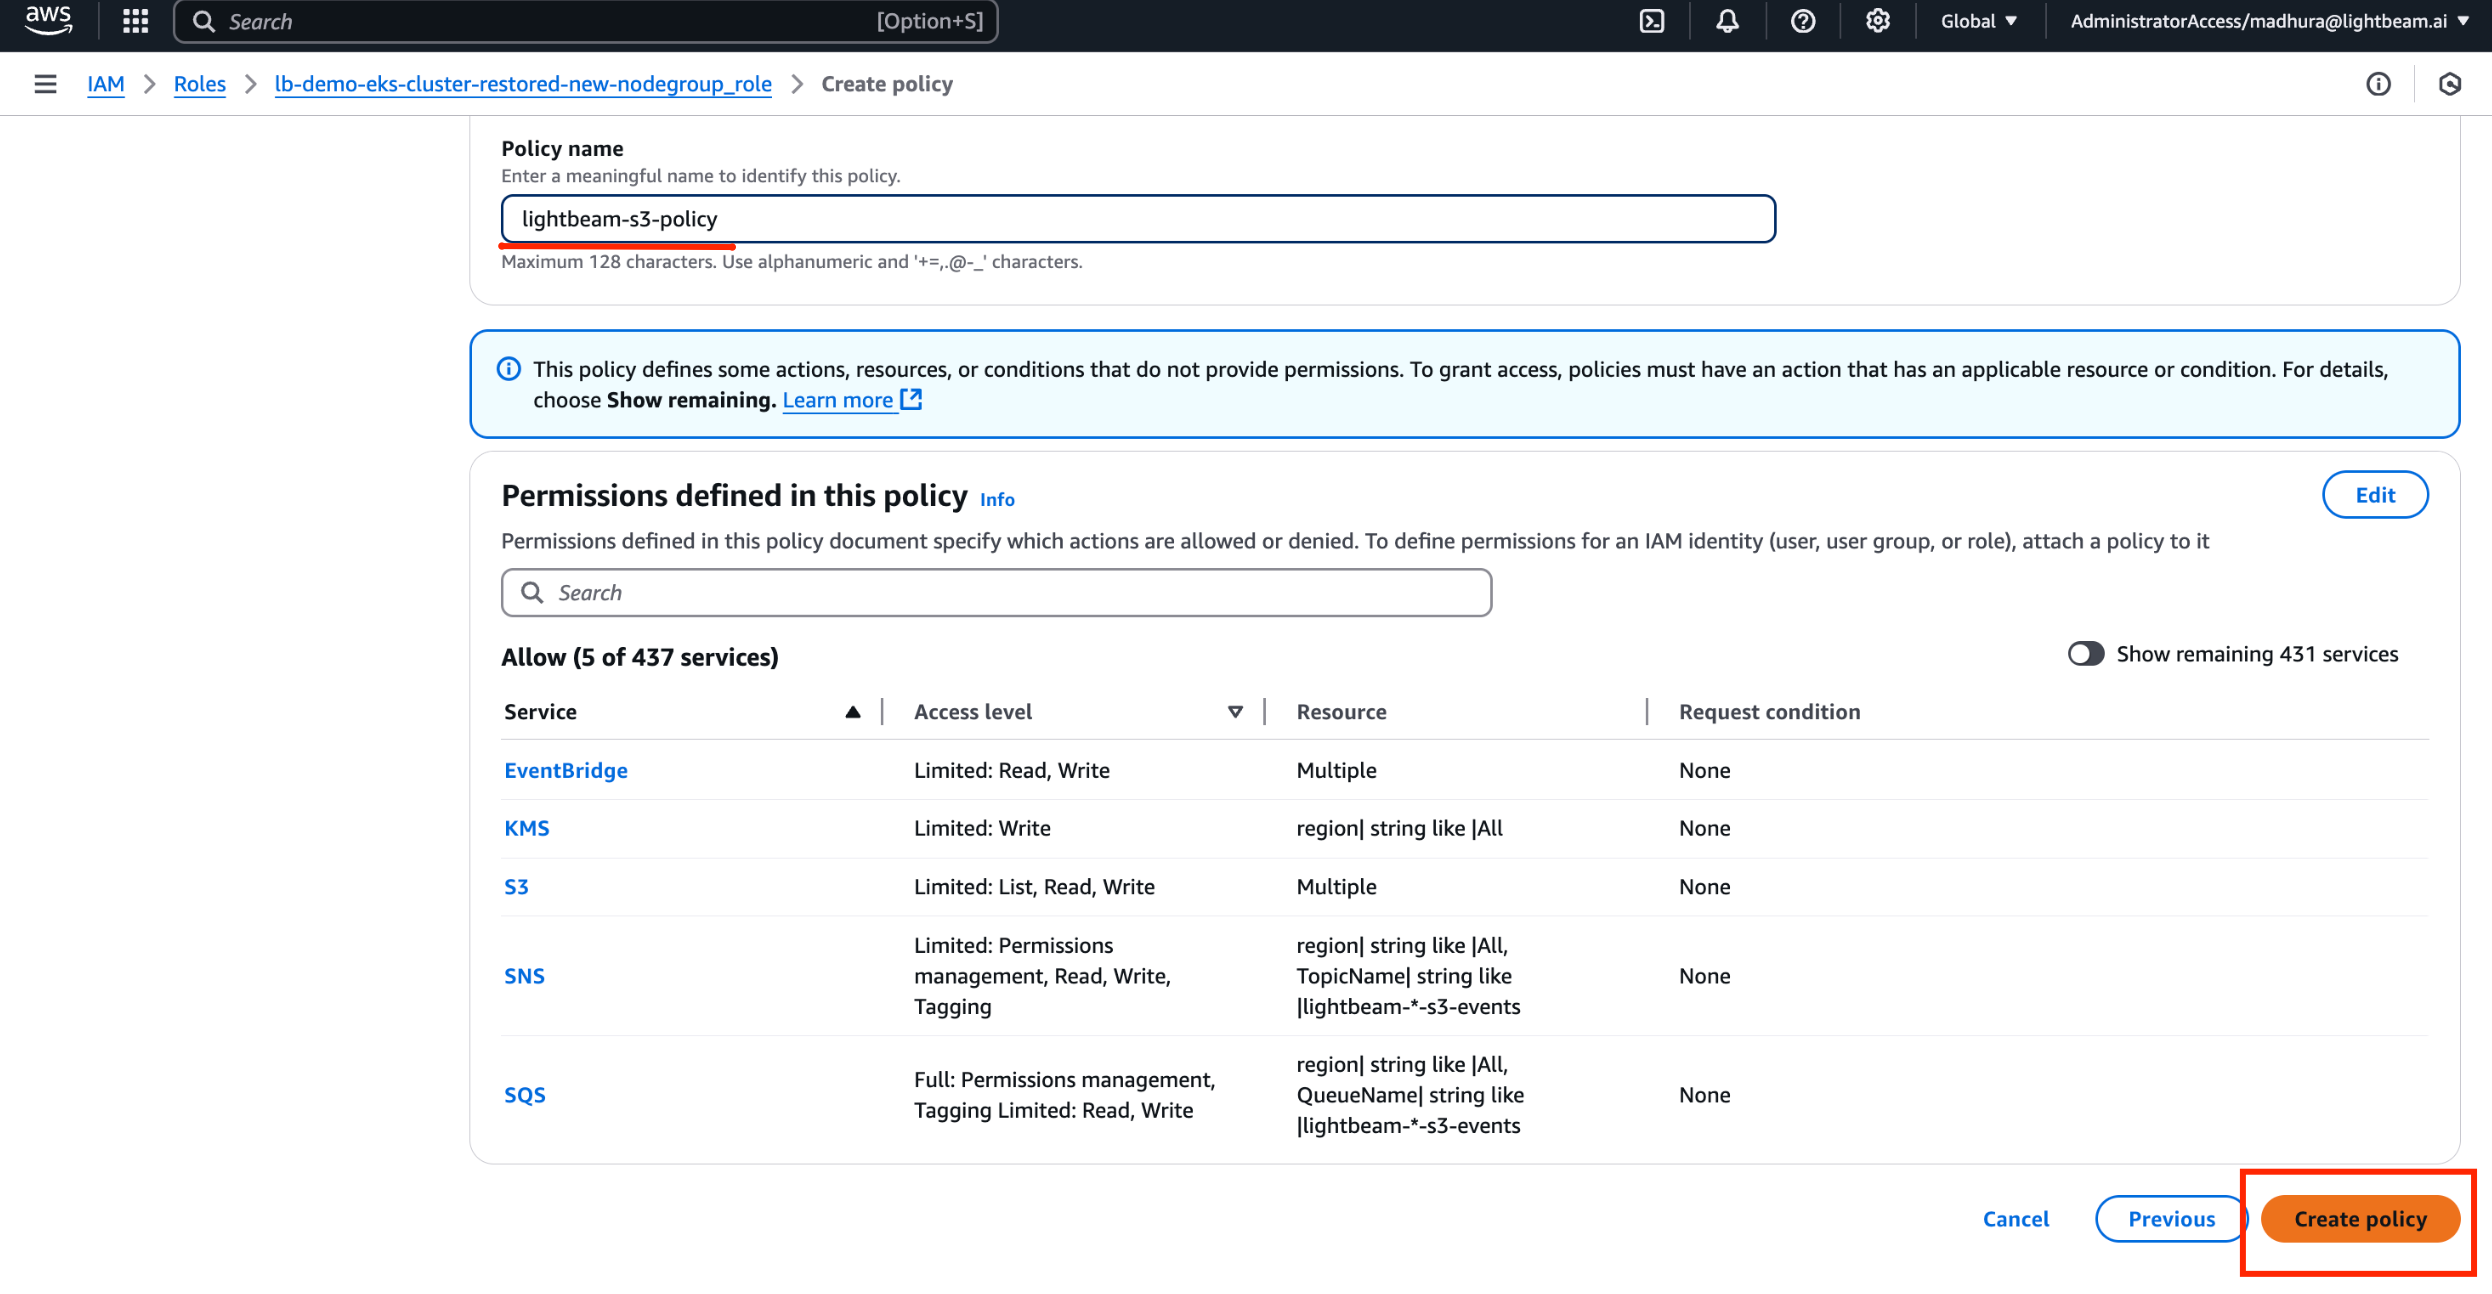Select the SNS resource cell with TopicName
This screenshot has height=1294, width=2492.
point(1408,976)
